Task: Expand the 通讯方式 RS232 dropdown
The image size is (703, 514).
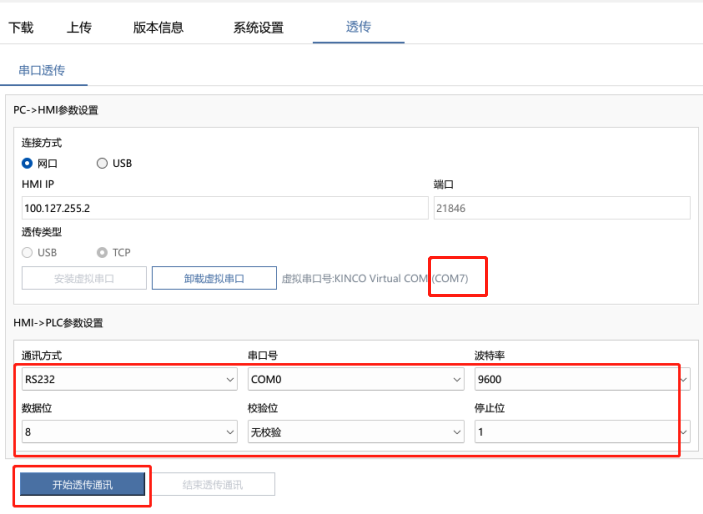Action: pyautogui.click(x=130, y=379)
